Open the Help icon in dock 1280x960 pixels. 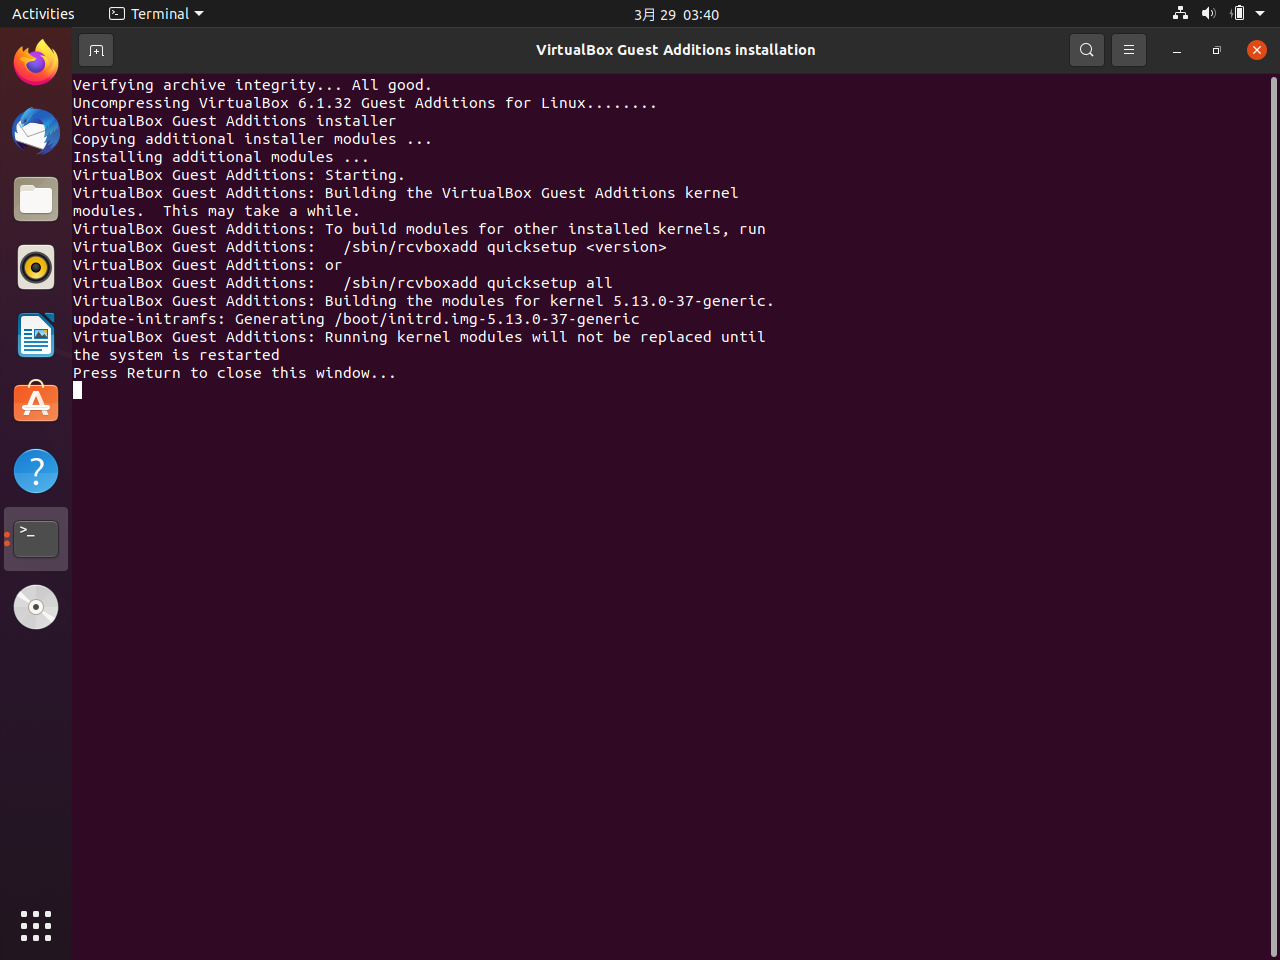pyautogui.click(x=36, y=471)
